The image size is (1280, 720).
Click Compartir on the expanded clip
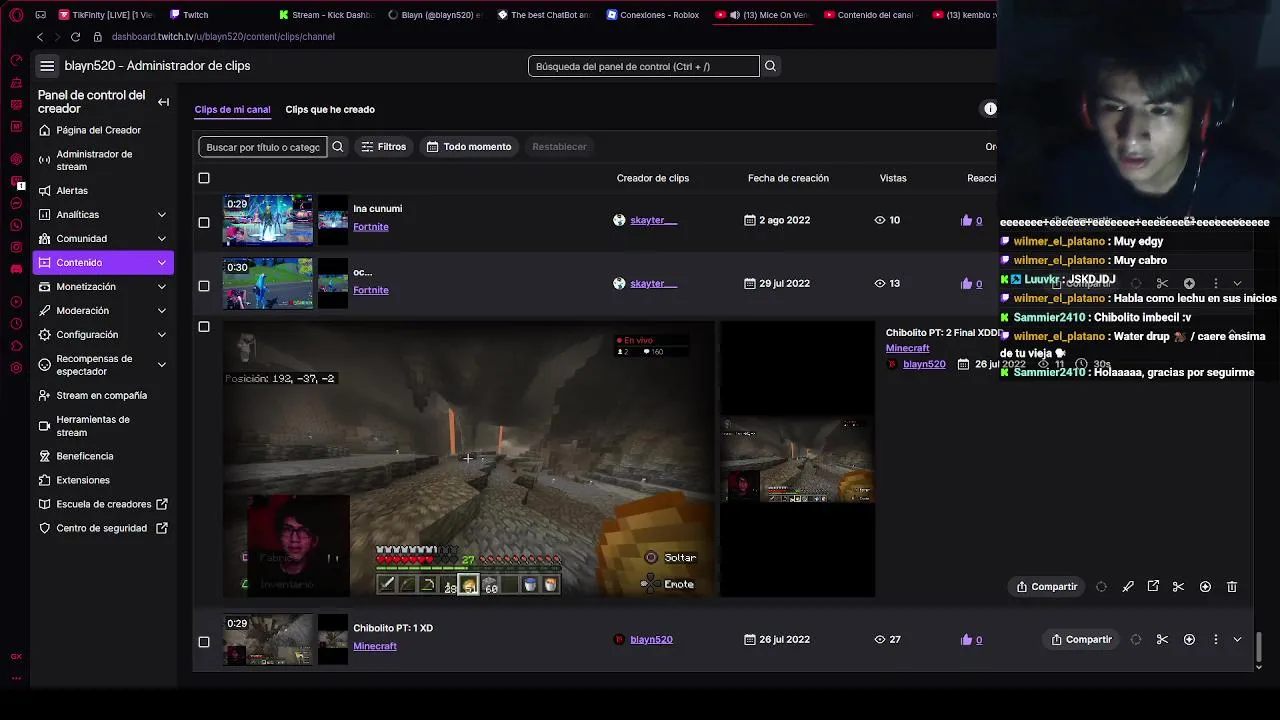click(1047, 587)
